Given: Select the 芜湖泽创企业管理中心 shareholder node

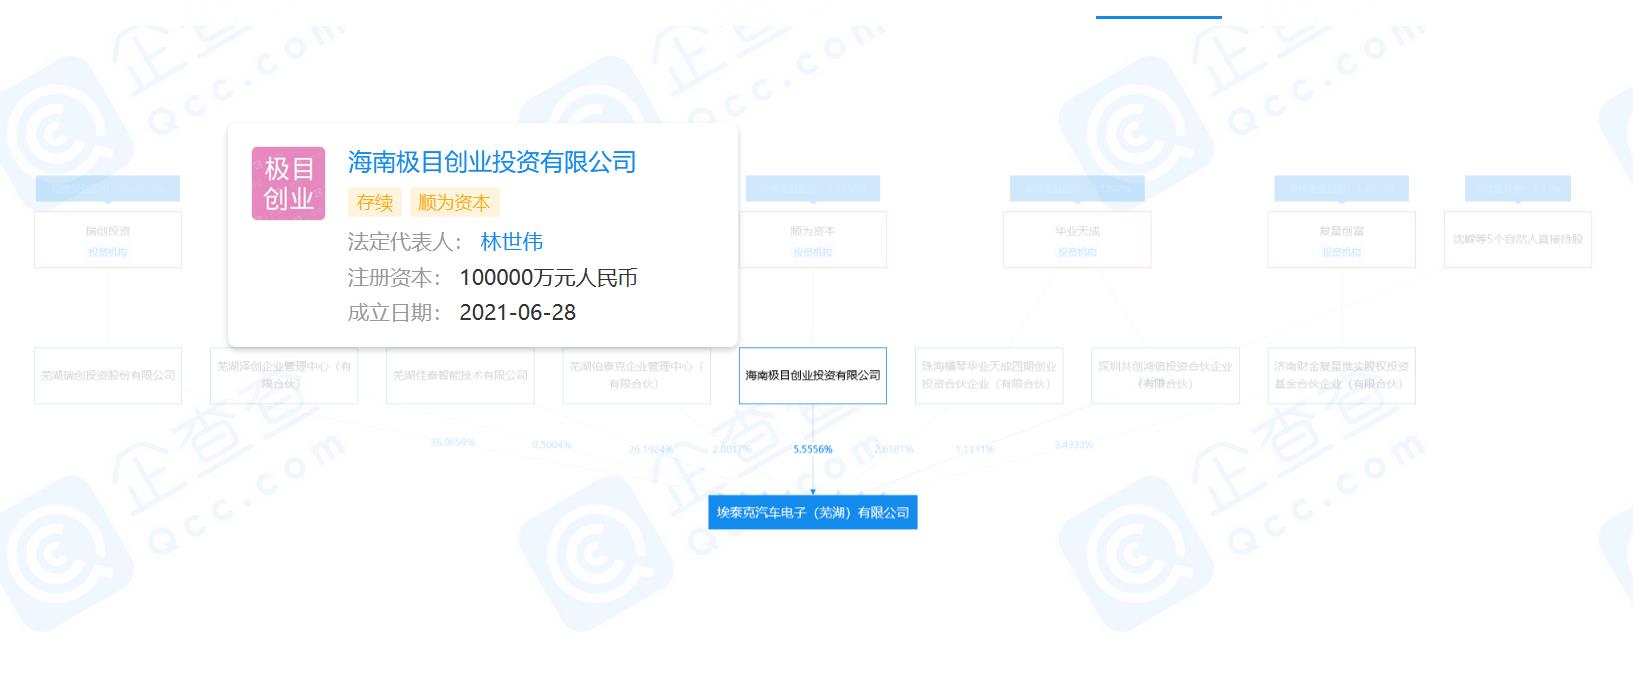Looking at the screenshot, I should point(284,375).
